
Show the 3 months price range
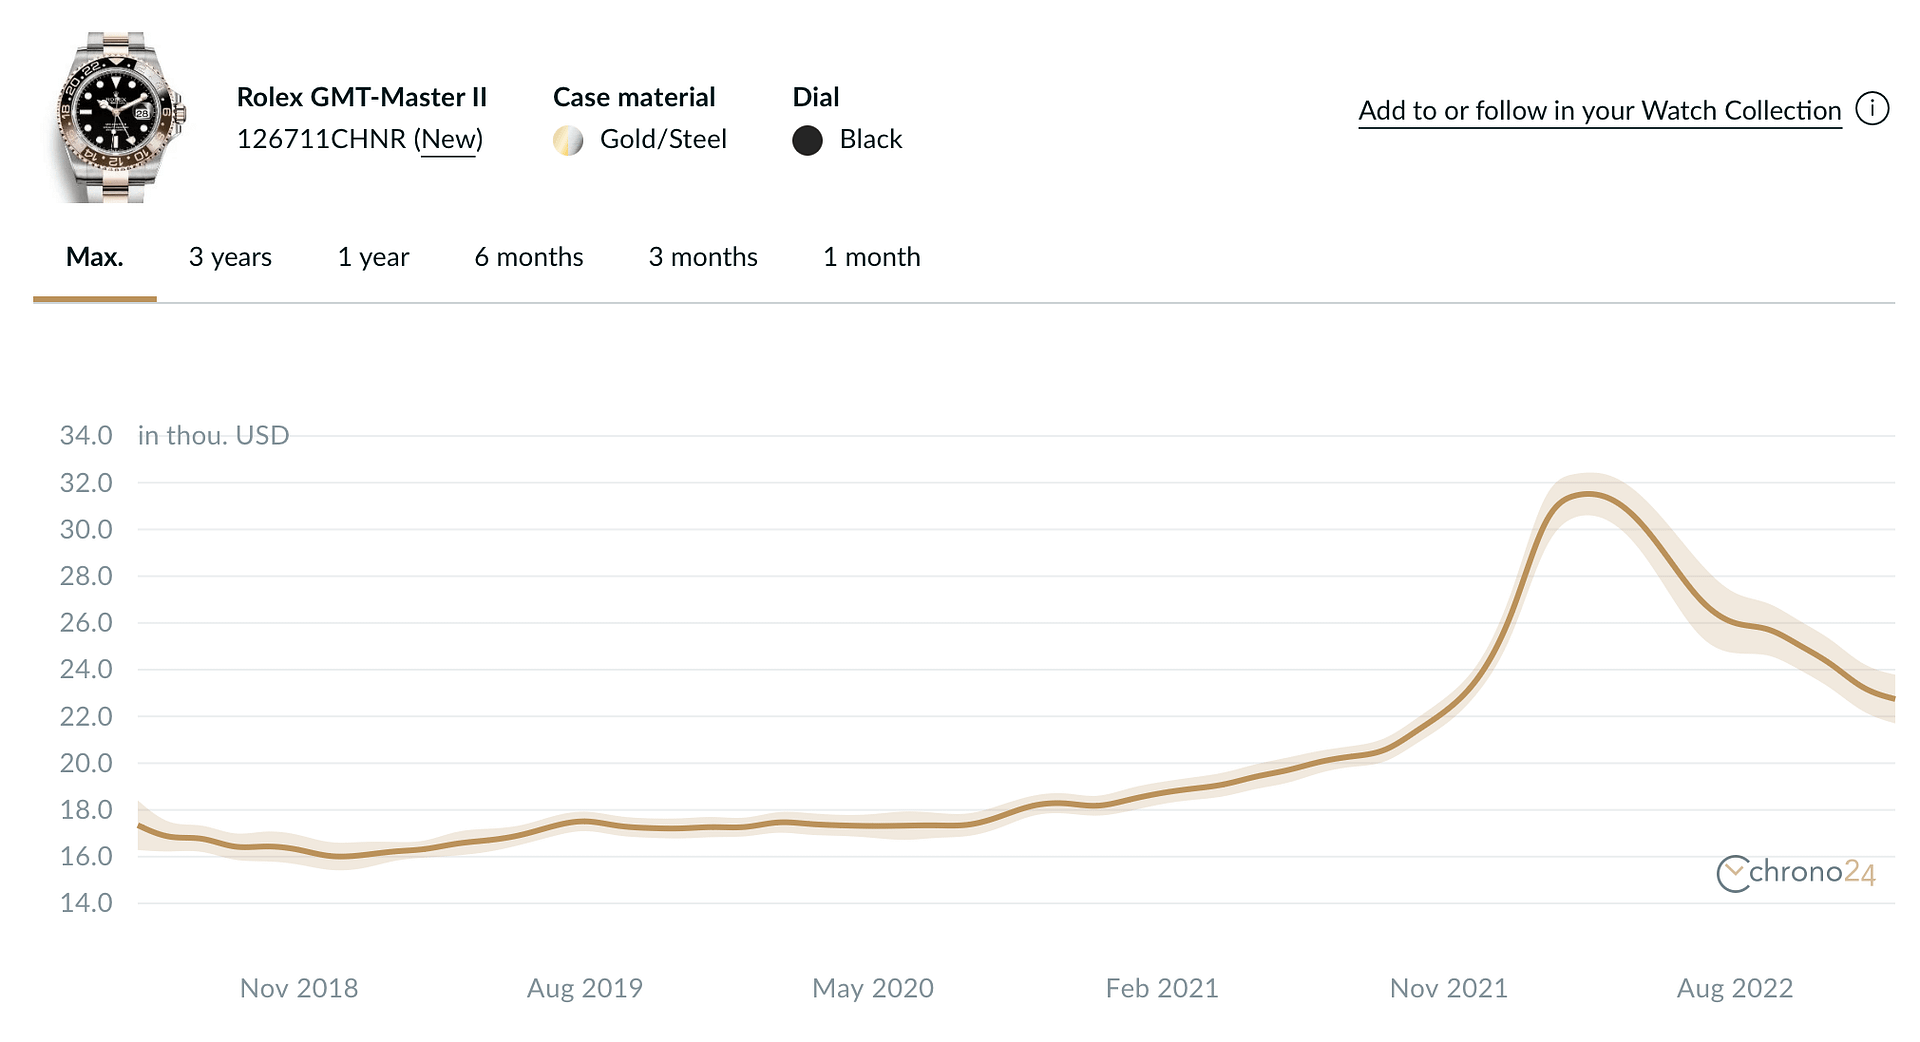703,257
